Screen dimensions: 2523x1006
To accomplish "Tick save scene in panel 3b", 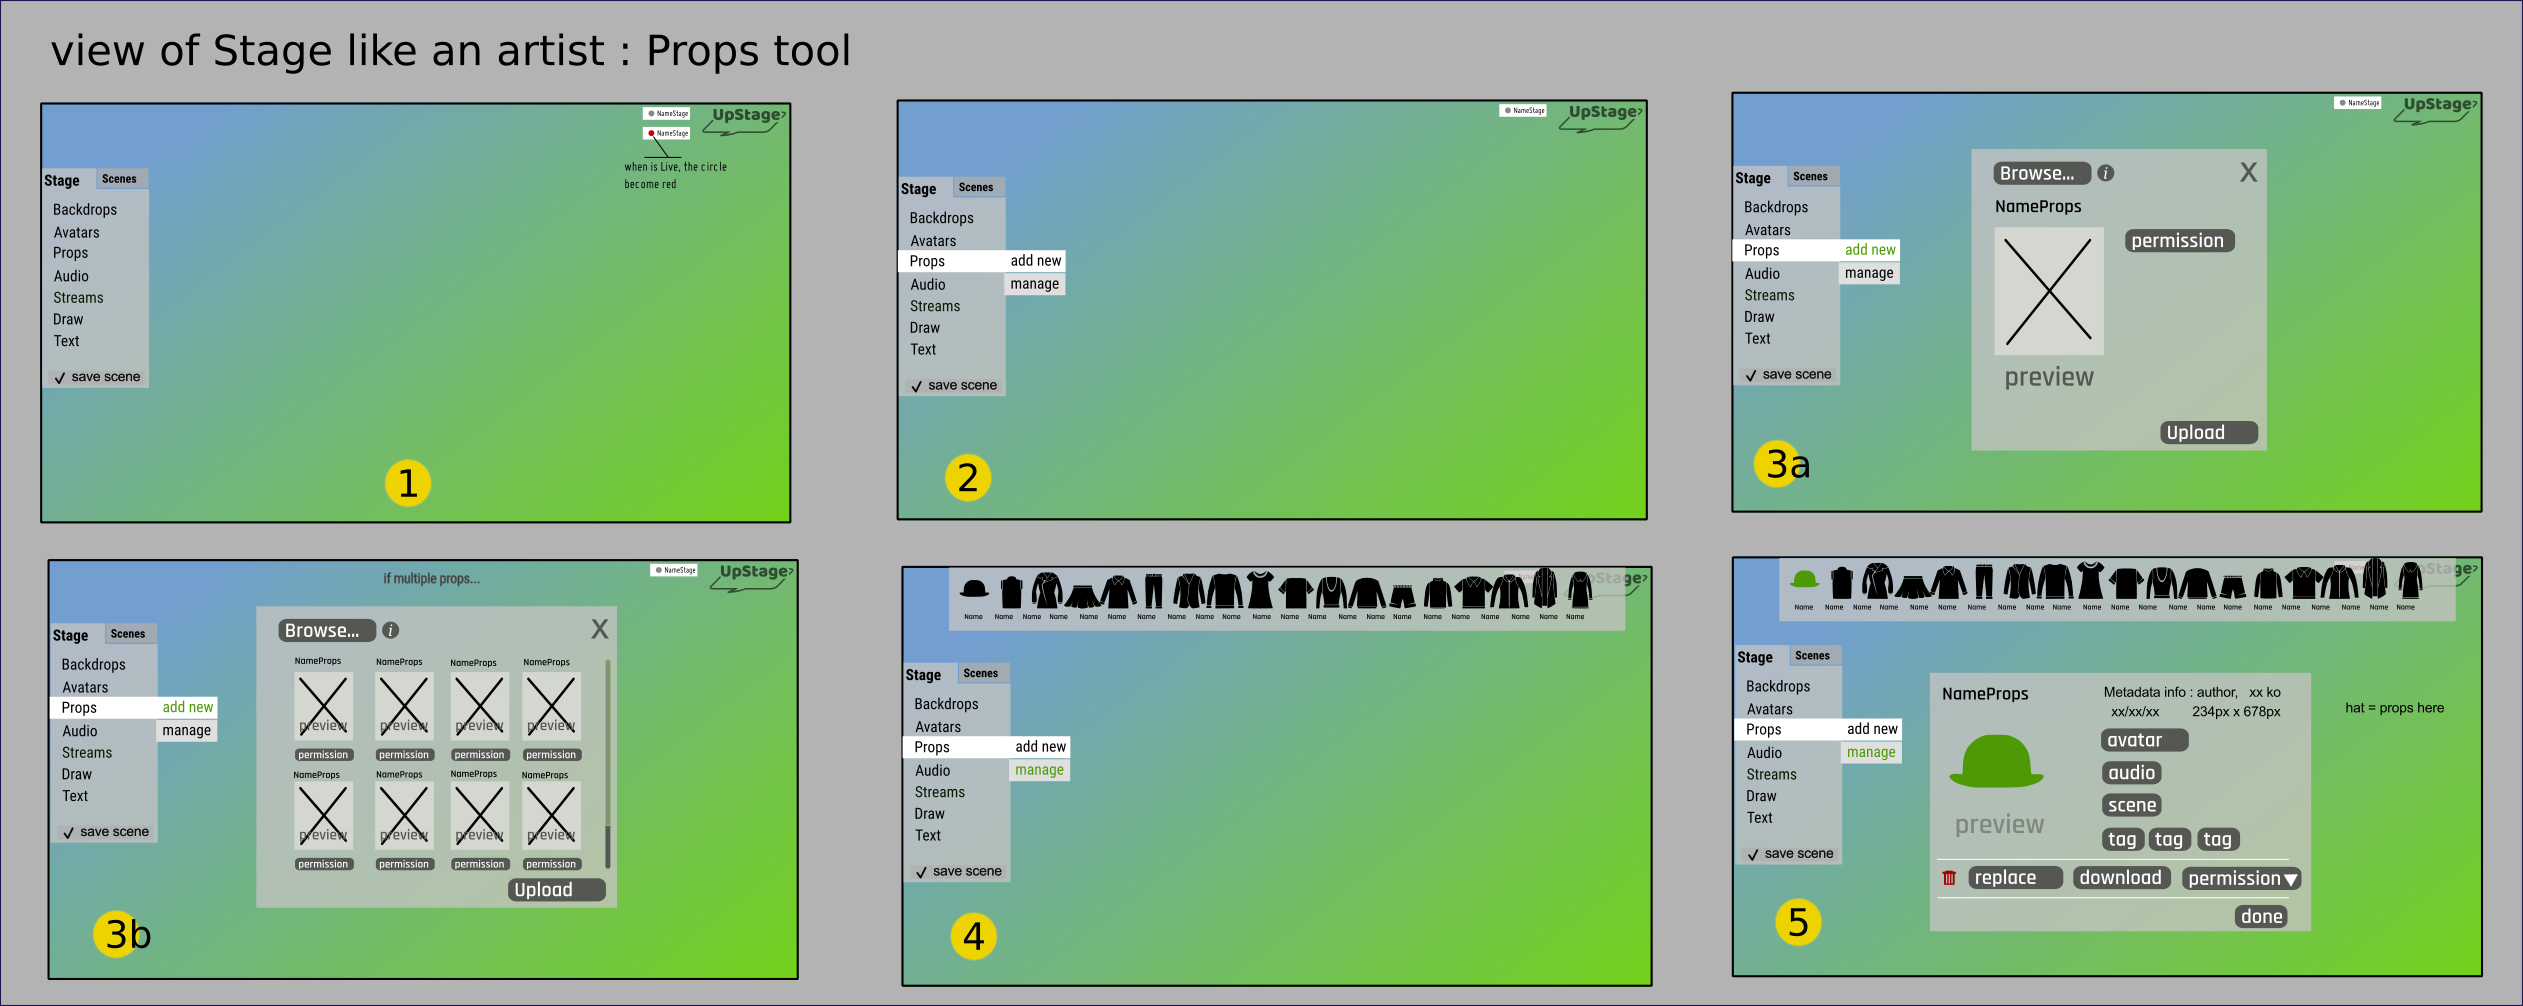I will tap(106, 831).
